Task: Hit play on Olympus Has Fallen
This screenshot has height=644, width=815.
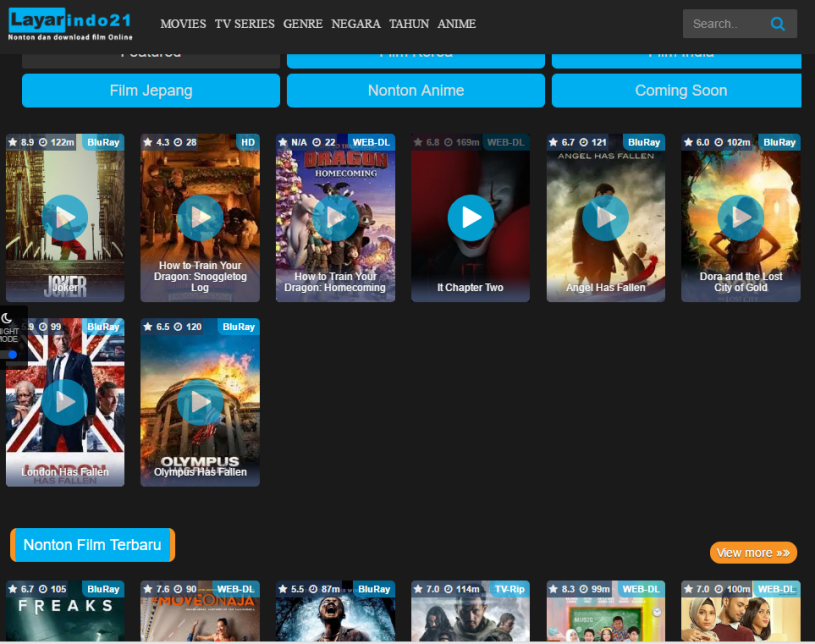Action: tap(200, 402)
